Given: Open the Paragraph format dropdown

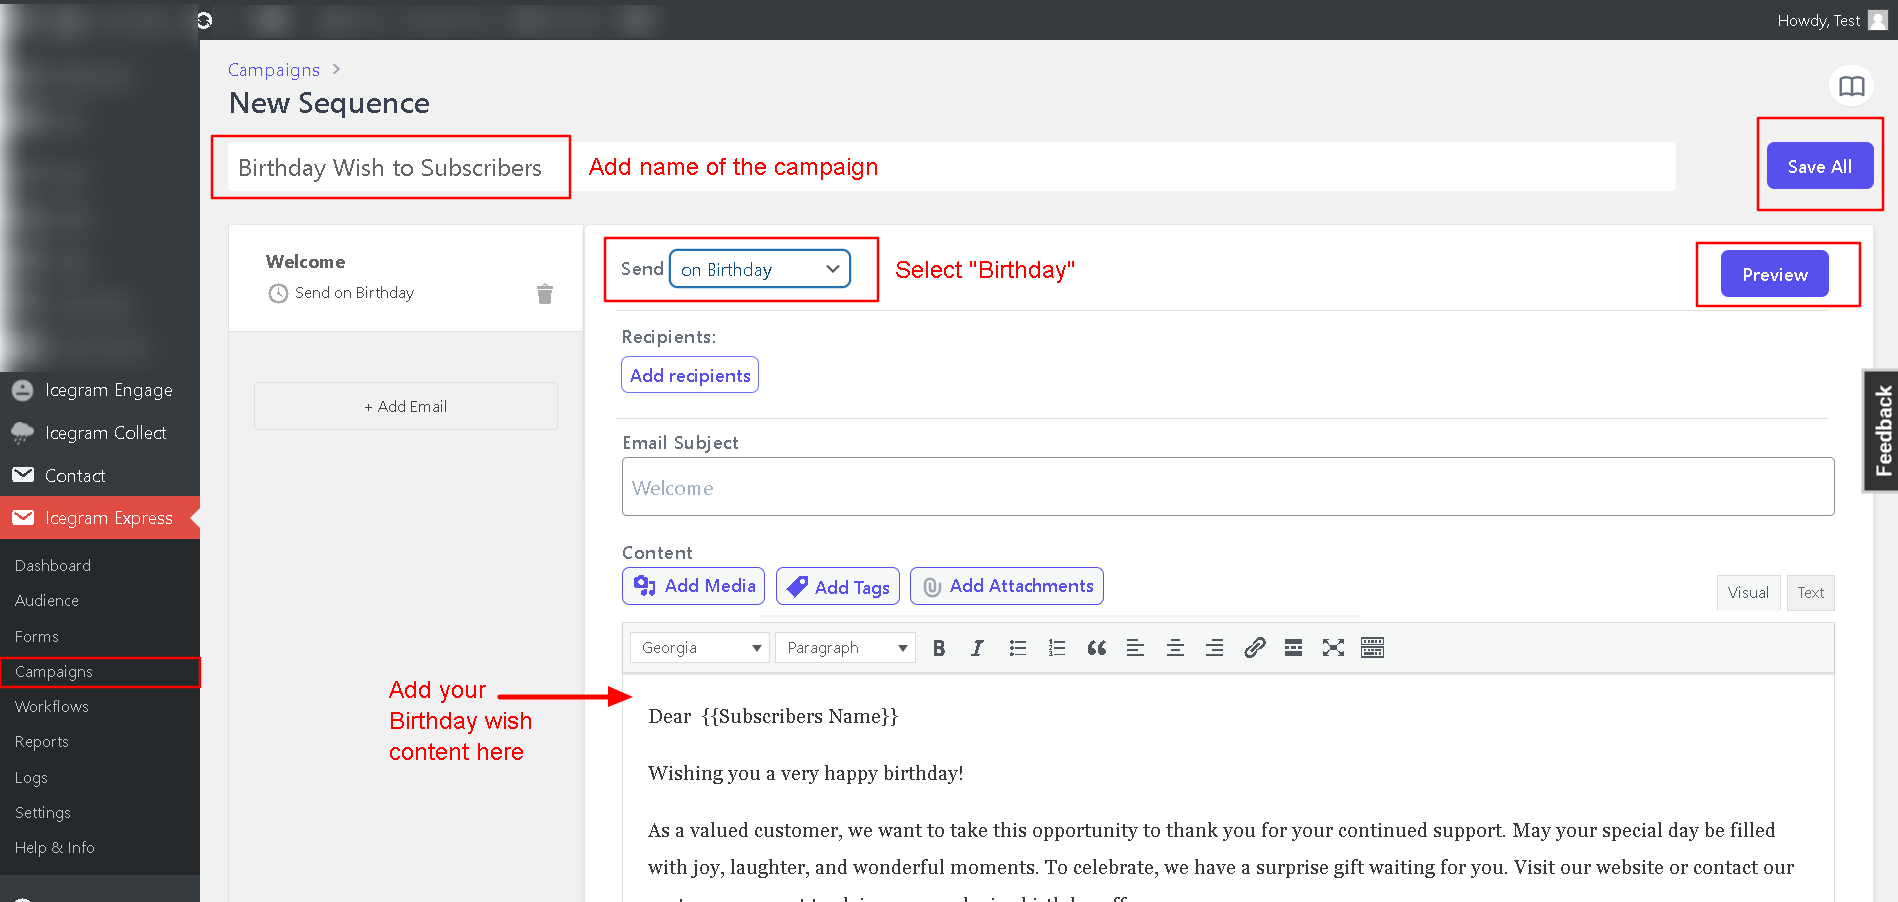Looking at the screenshot, I should (x=845, y=648).
